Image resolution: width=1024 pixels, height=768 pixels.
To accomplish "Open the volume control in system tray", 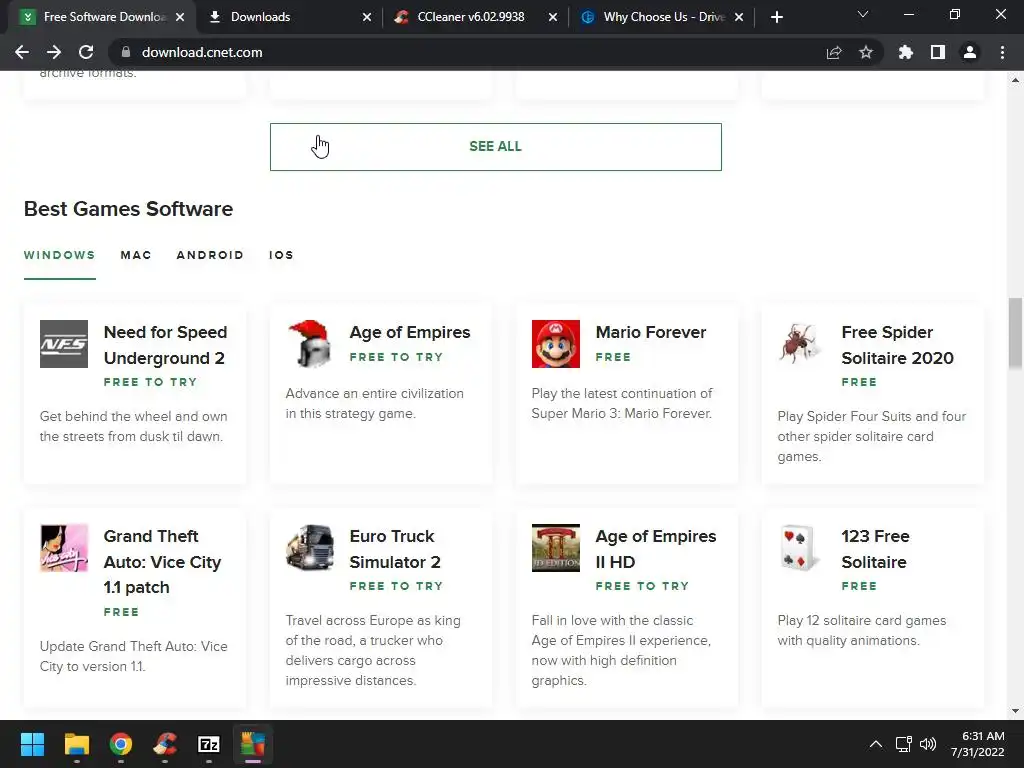I will tap(927, 744).
